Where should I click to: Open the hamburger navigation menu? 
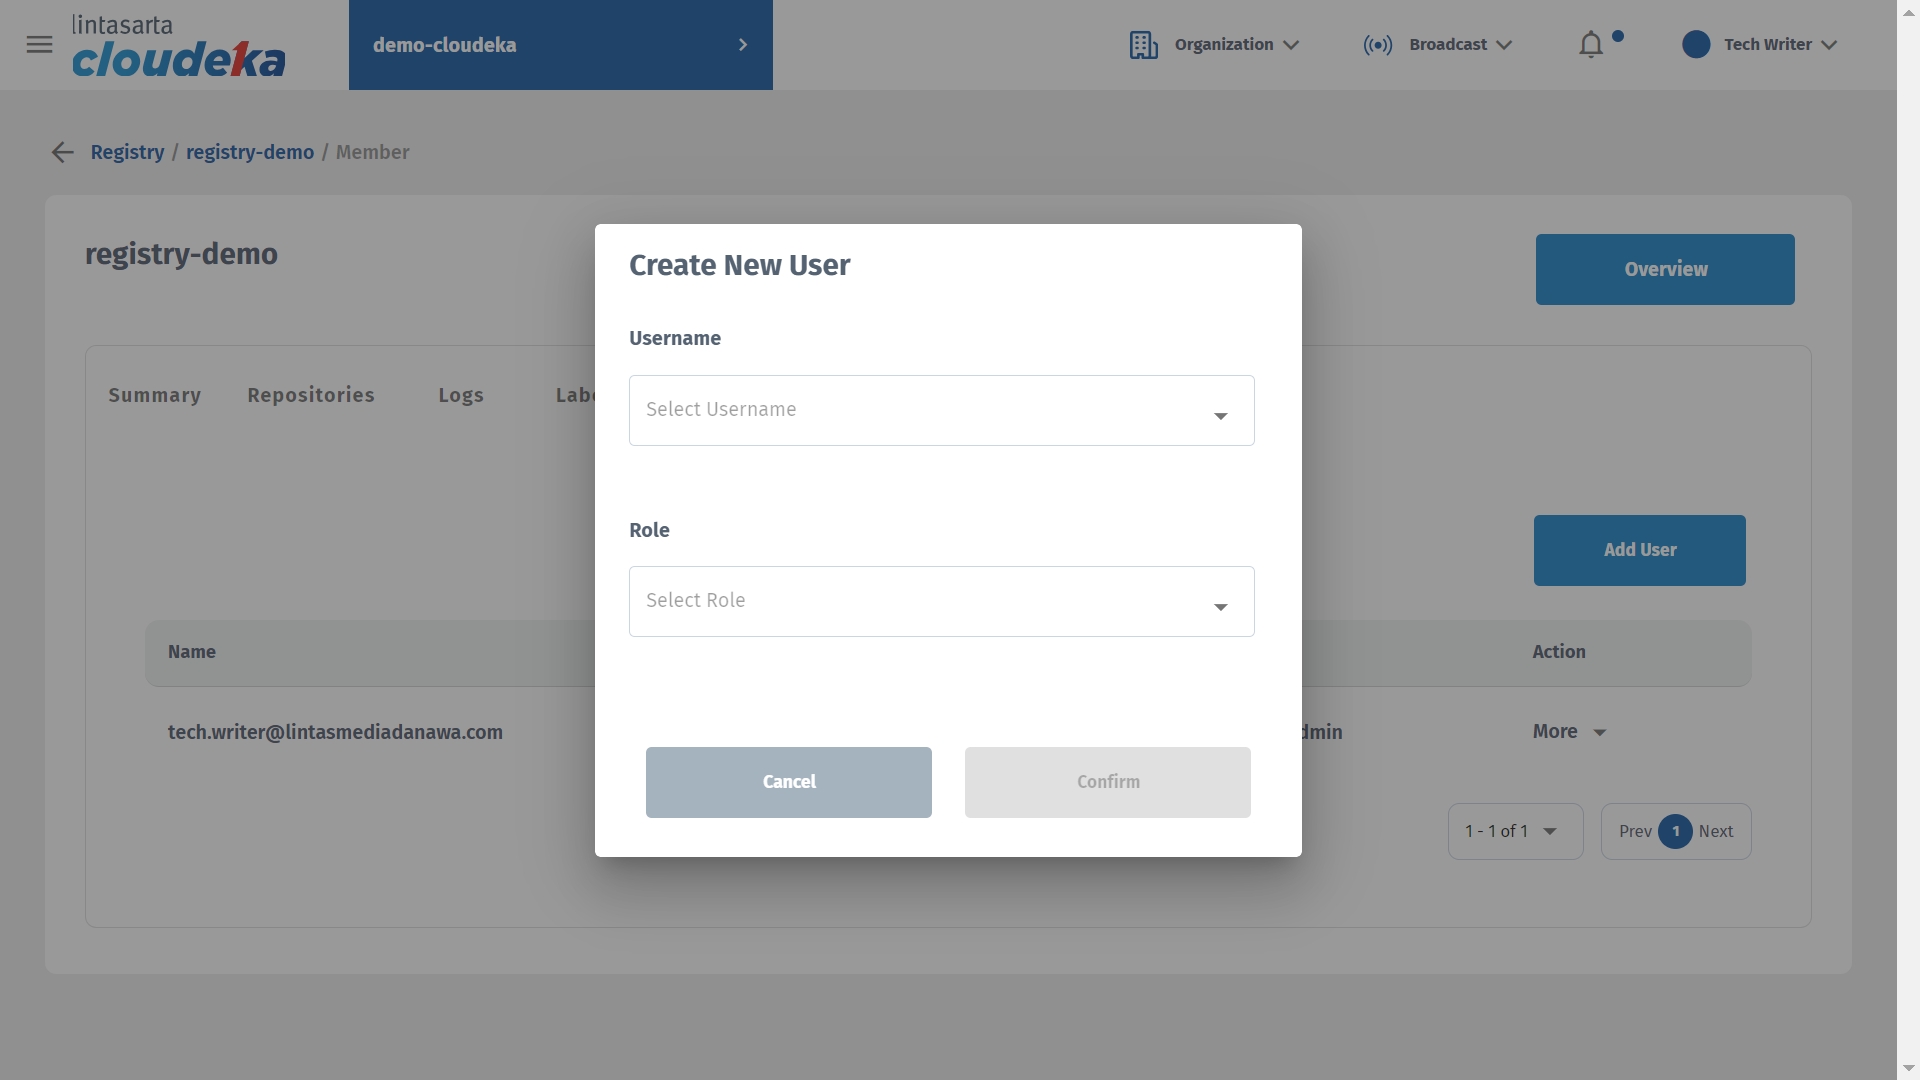pos(39,45)
